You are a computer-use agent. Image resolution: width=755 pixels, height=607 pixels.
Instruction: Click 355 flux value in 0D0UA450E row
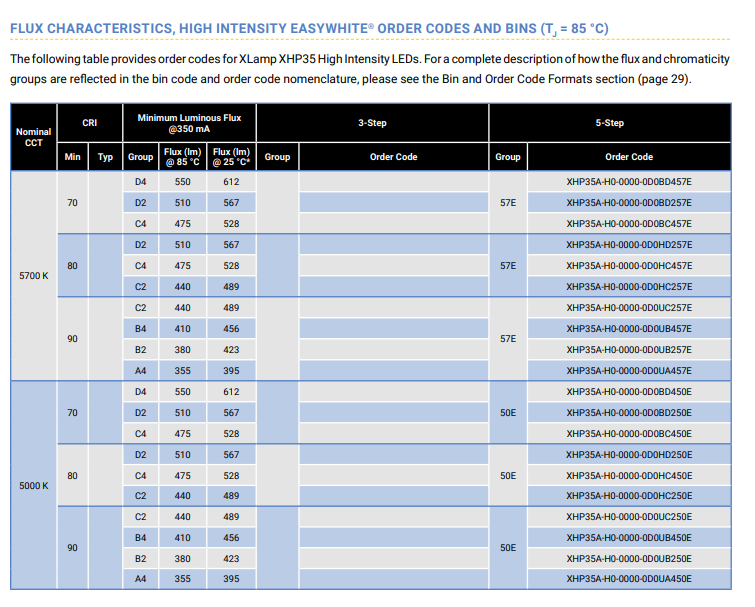click(x=182, y=579)
